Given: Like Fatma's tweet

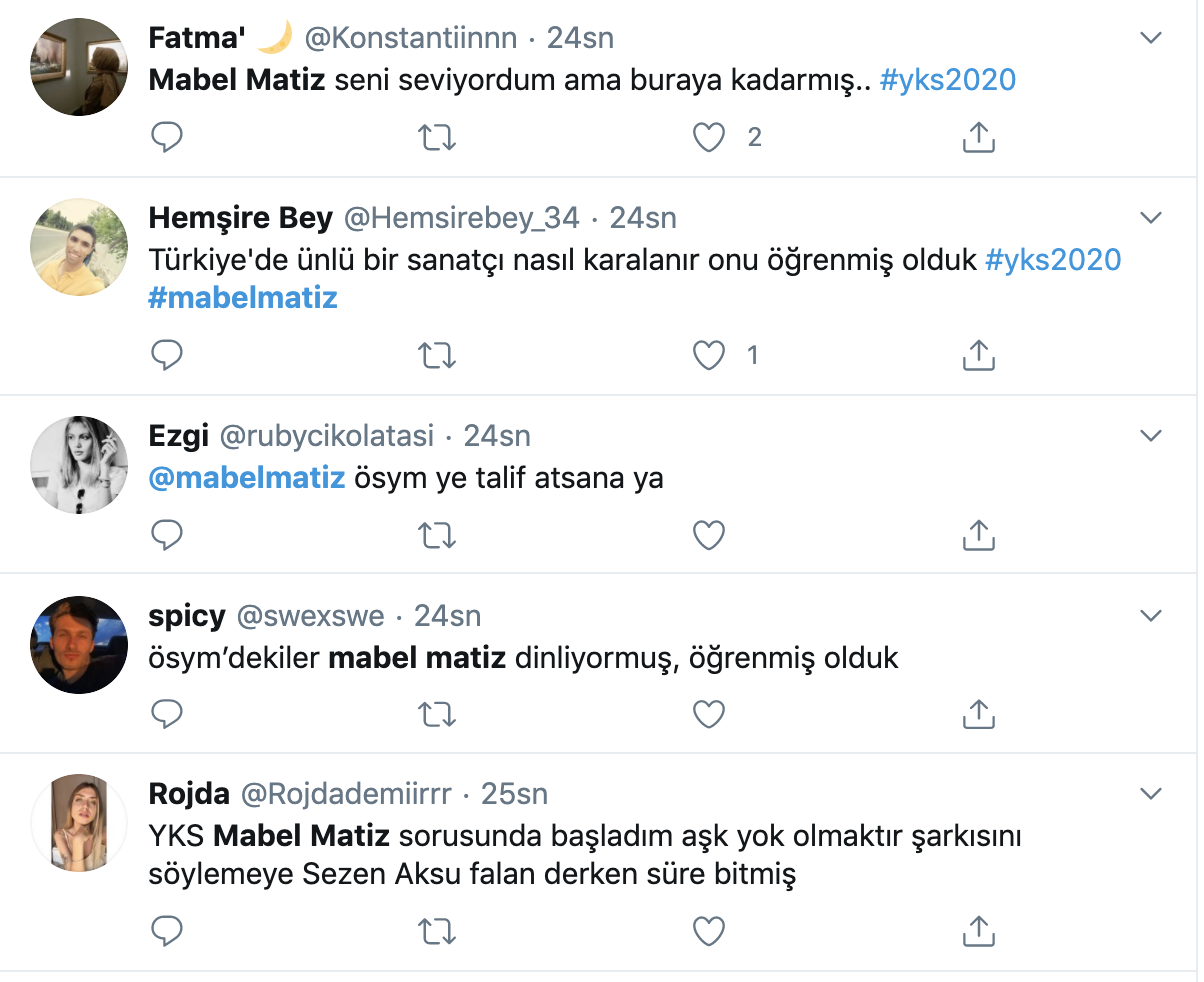Looking at the screenshot, I should (x=709, y=137).
